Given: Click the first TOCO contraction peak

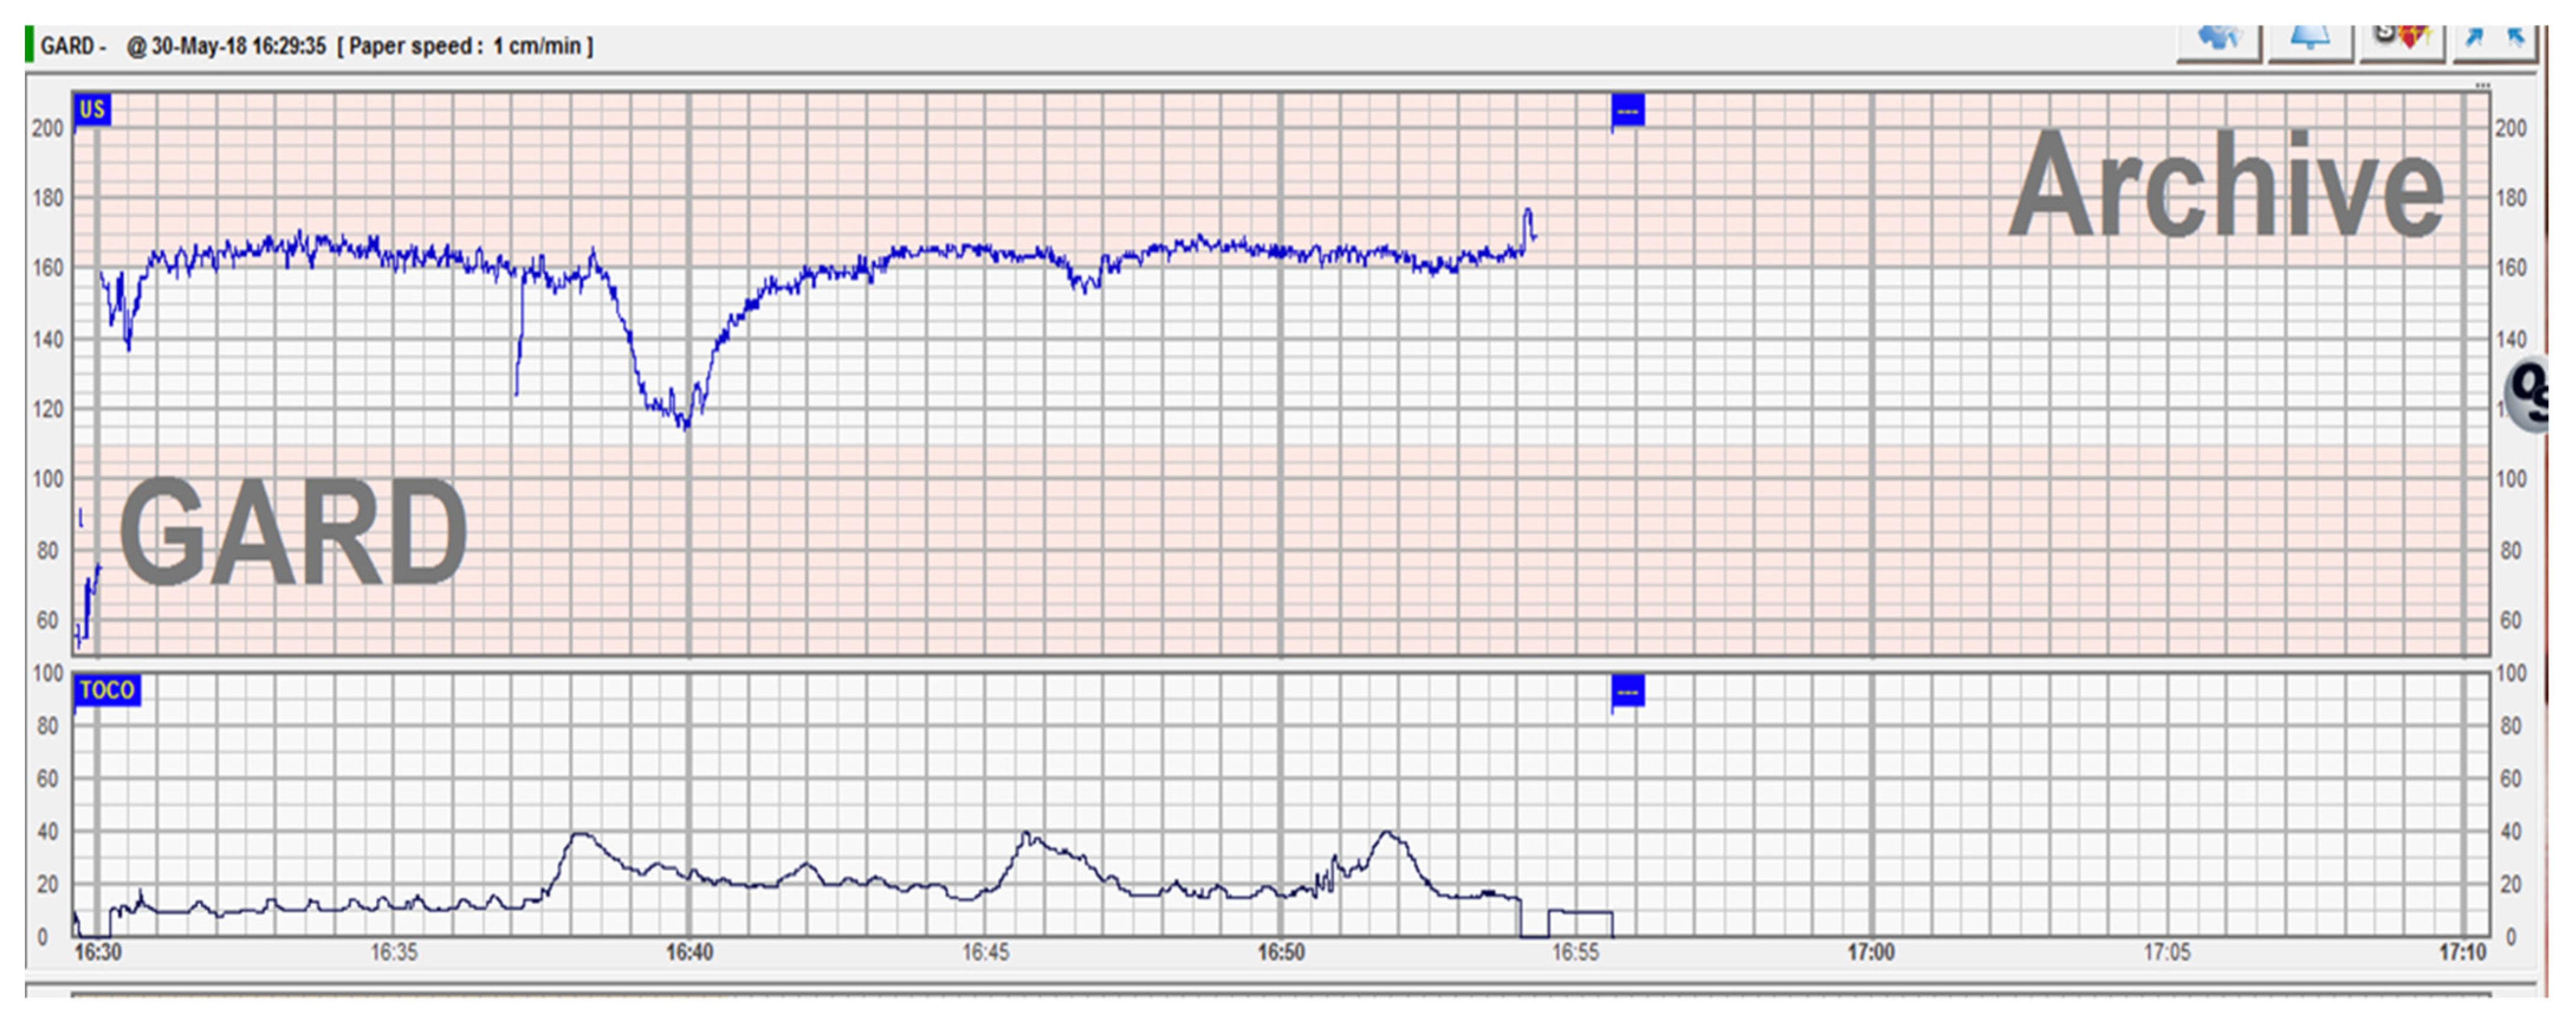Looking at the screenshot, I should tap(580, 834).
